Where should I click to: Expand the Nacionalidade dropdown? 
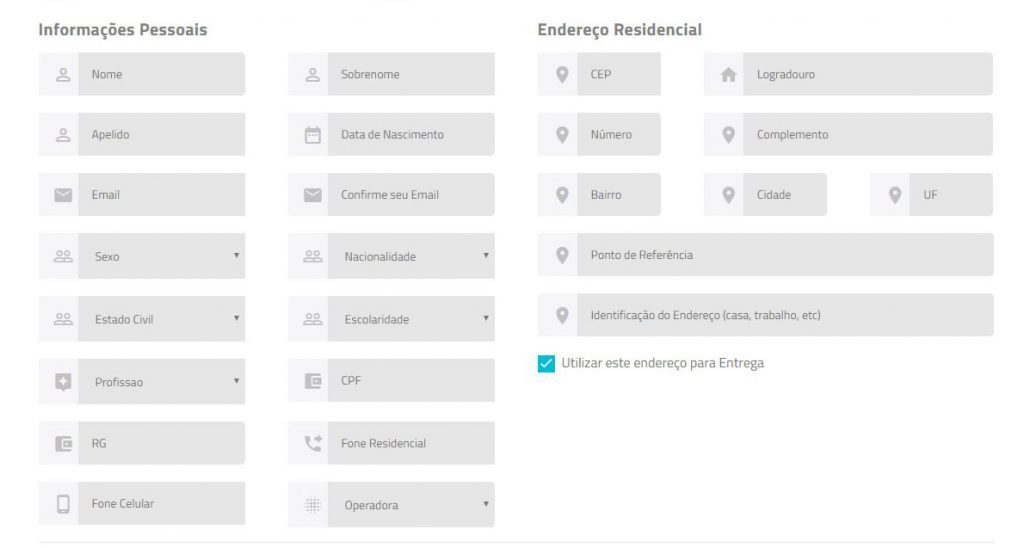click(x=411, y=257)
